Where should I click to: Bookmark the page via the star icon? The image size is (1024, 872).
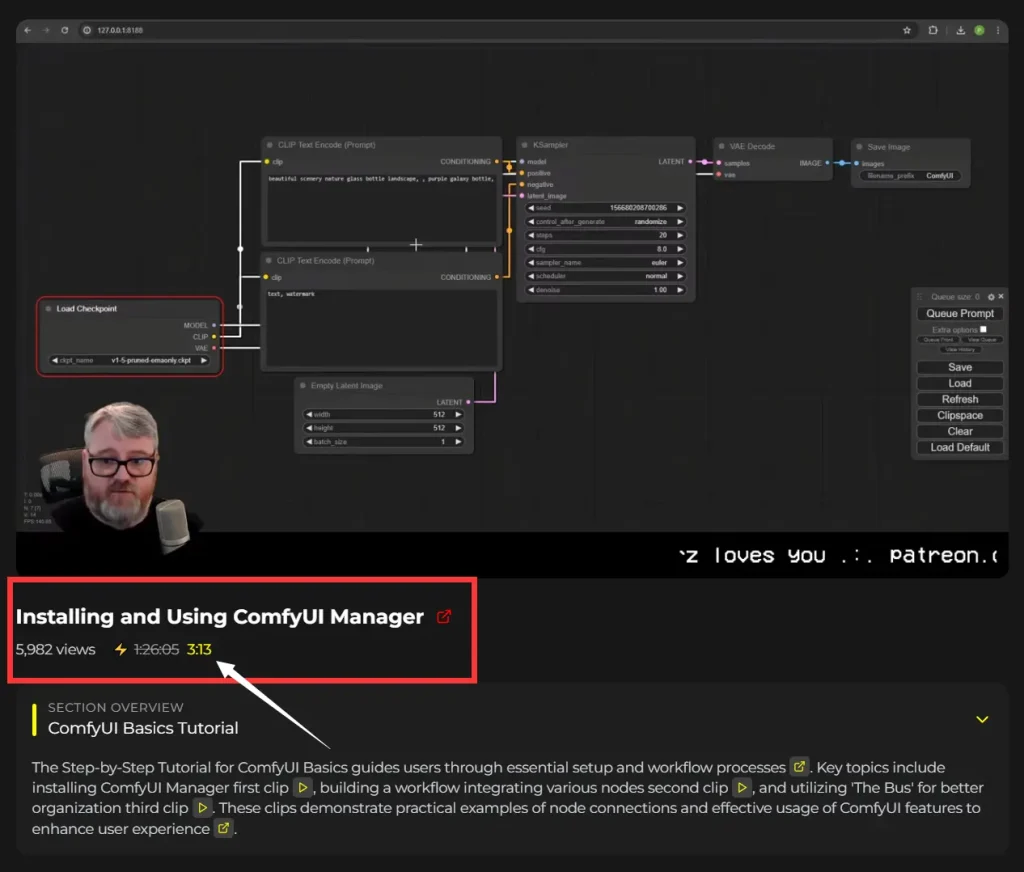906,30
